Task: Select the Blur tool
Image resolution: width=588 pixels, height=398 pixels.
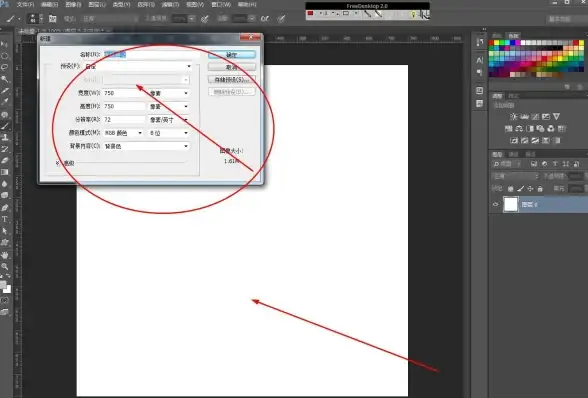Action: point(4,184)
